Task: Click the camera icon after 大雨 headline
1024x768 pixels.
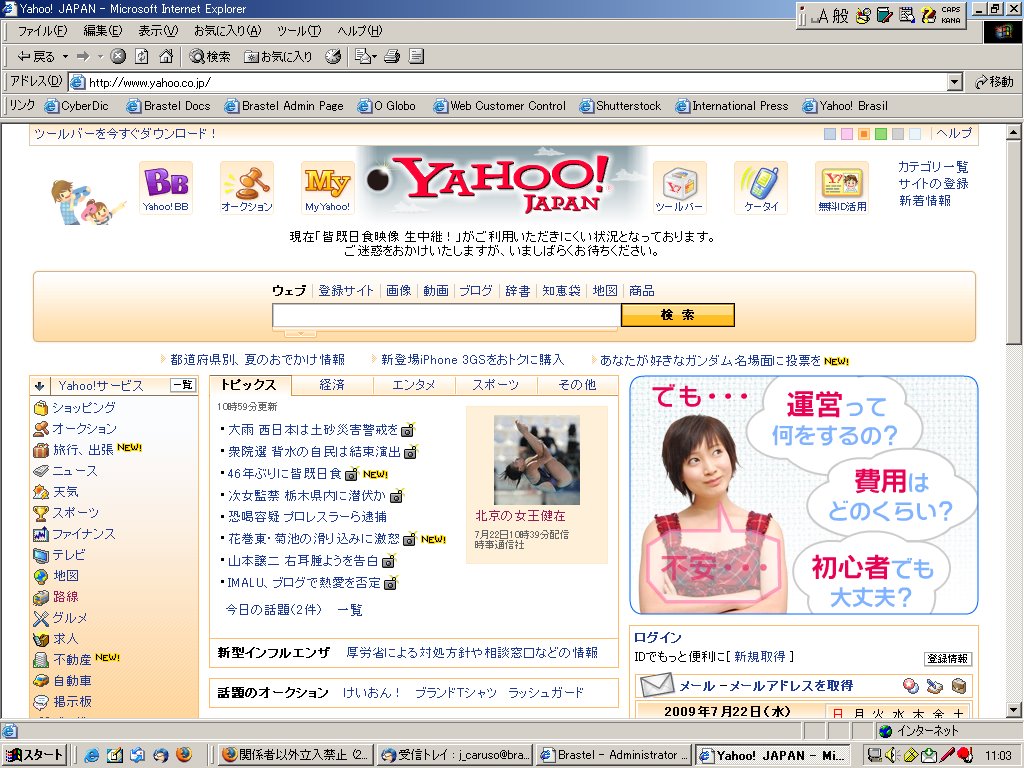Action: pyautogui.click(x=408, y=430)
